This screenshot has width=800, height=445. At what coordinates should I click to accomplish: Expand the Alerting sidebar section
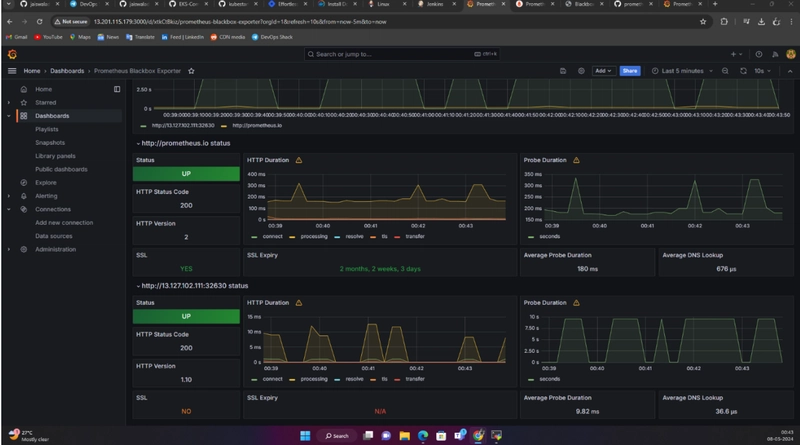point(9,196)
